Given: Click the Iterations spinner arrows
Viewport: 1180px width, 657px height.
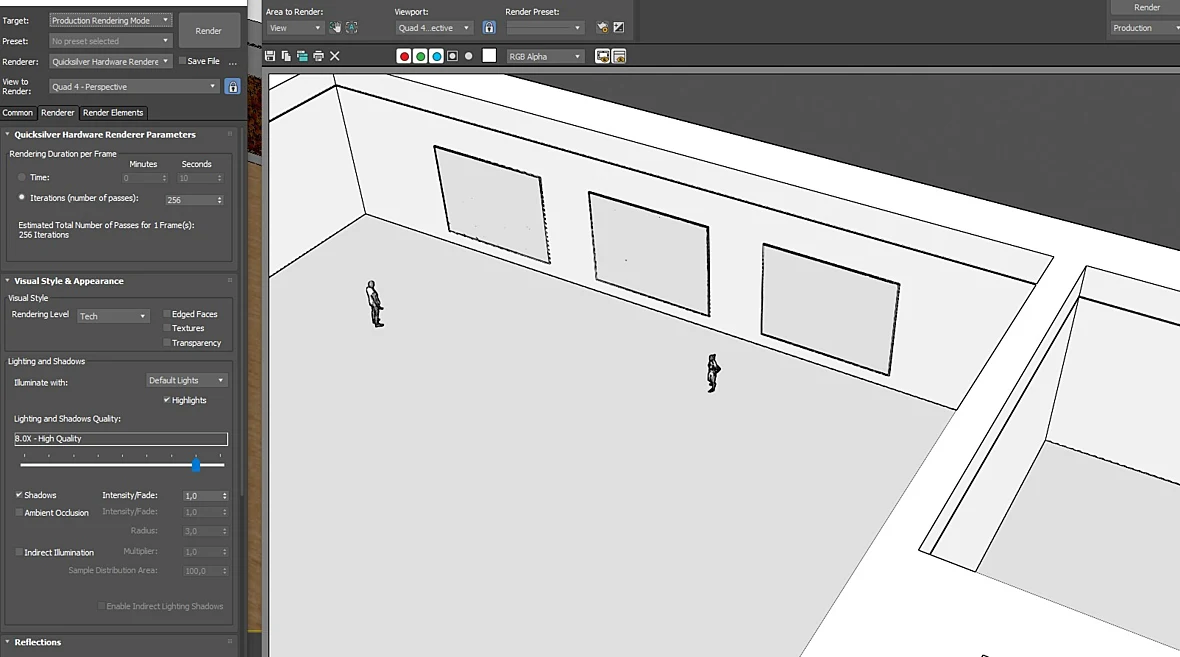Looking at the screenshot, I should coord(220,200).
